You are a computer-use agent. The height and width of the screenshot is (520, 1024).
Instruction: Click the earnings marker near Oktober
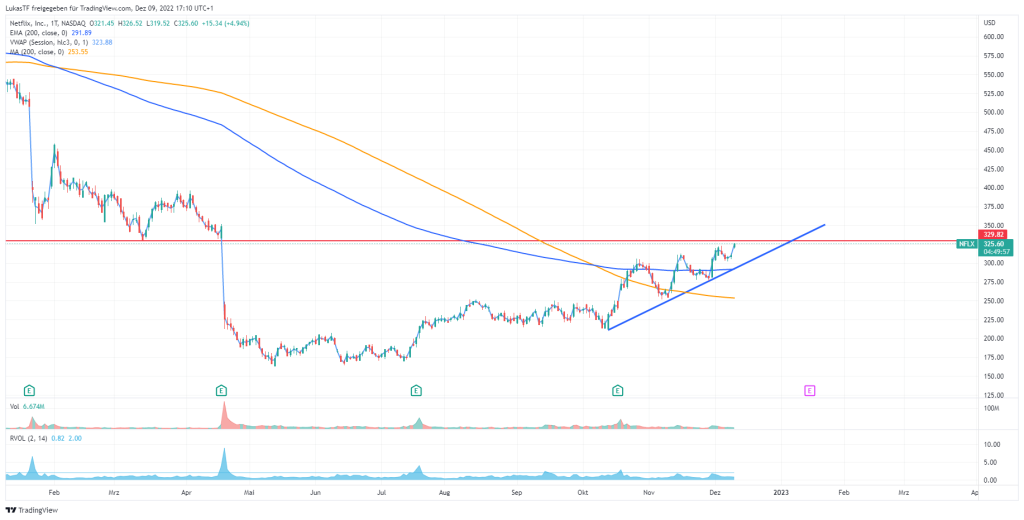618,389
